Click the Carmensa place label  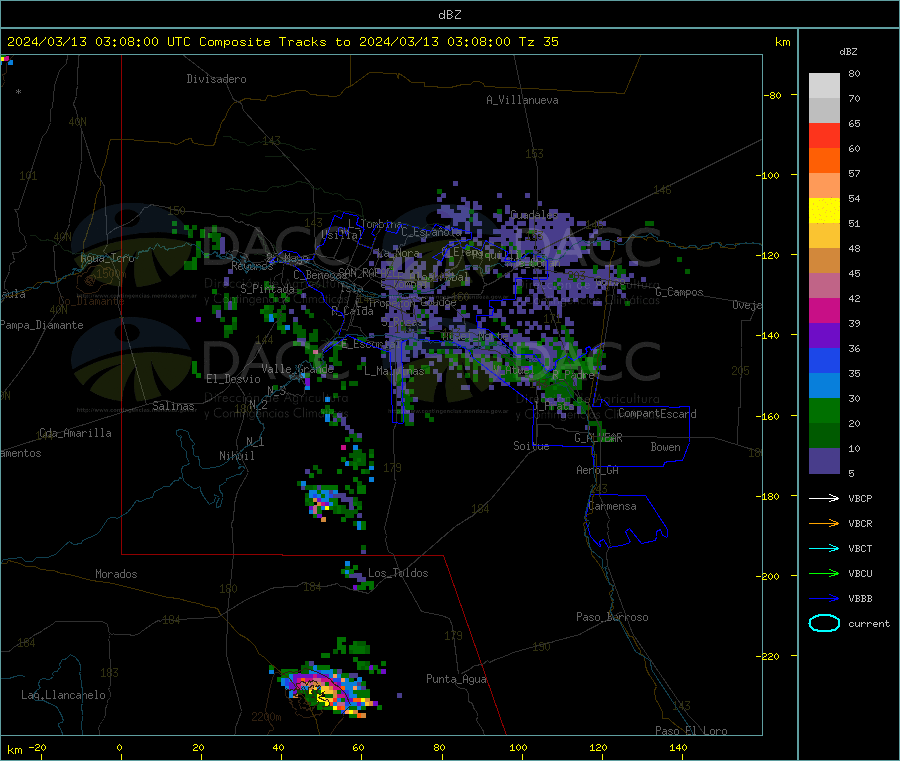coord(612,506)
